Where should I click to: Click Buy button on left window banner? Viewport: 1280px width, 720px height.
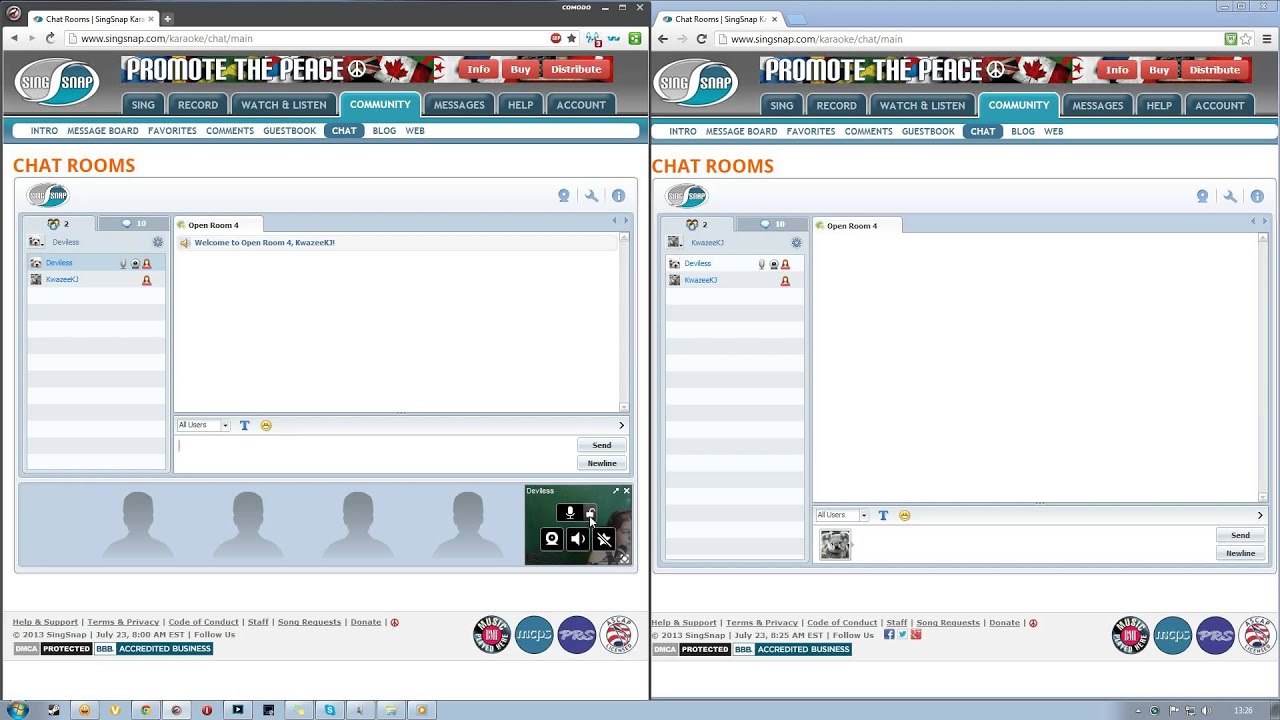[520, 69]
